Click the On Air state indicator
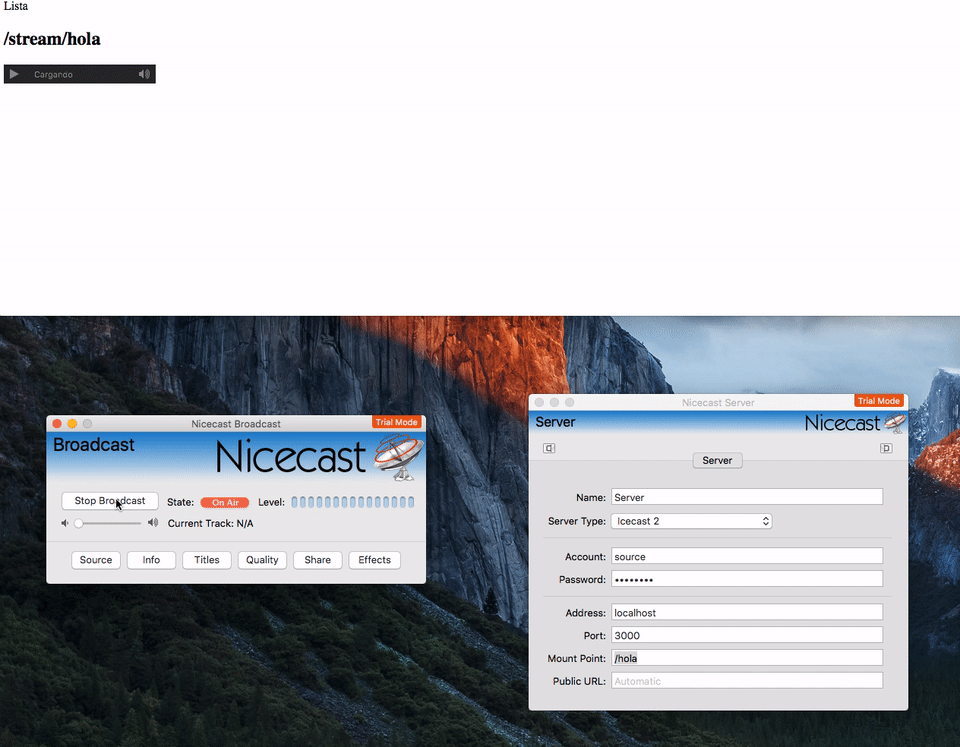The image size is (960, 747). click(x=225, y=502)
